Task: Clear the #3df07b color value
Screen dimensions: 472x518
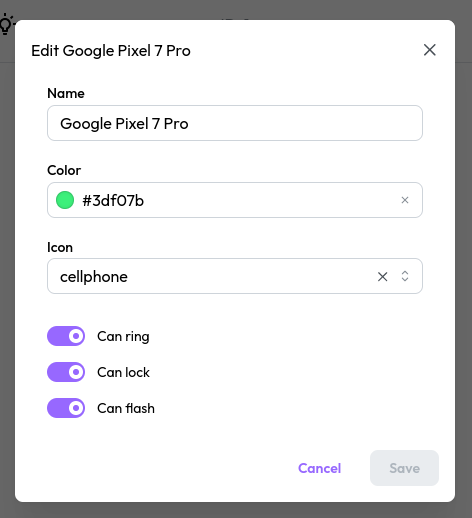Action: [405, 200]
